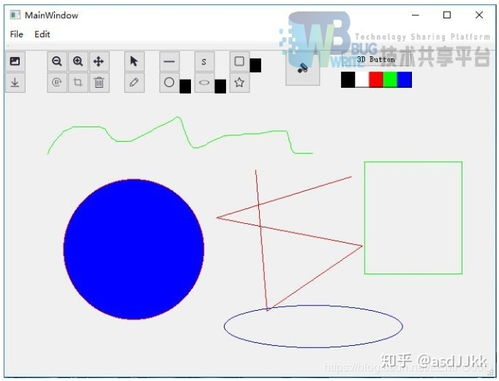Pick the circle shape tool
This screenshot has height=381, width=499.
tap(169, 82)
